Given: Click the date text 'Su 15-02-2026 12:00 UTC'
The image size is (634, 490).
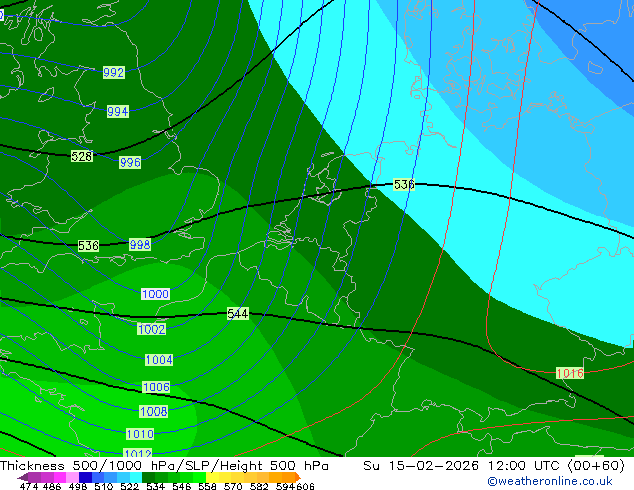Looking at the screenshot, I should [464, 466].
